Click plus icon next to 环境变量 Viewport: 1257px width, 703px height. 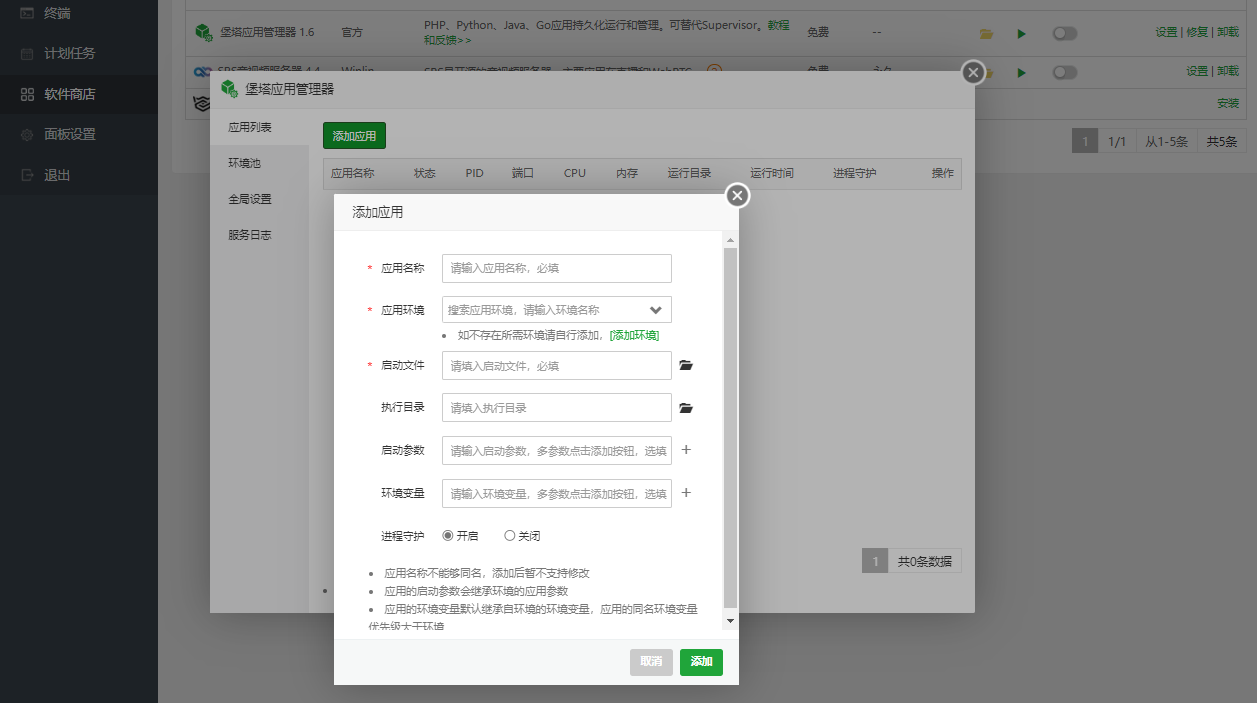(x=686, y=493)
